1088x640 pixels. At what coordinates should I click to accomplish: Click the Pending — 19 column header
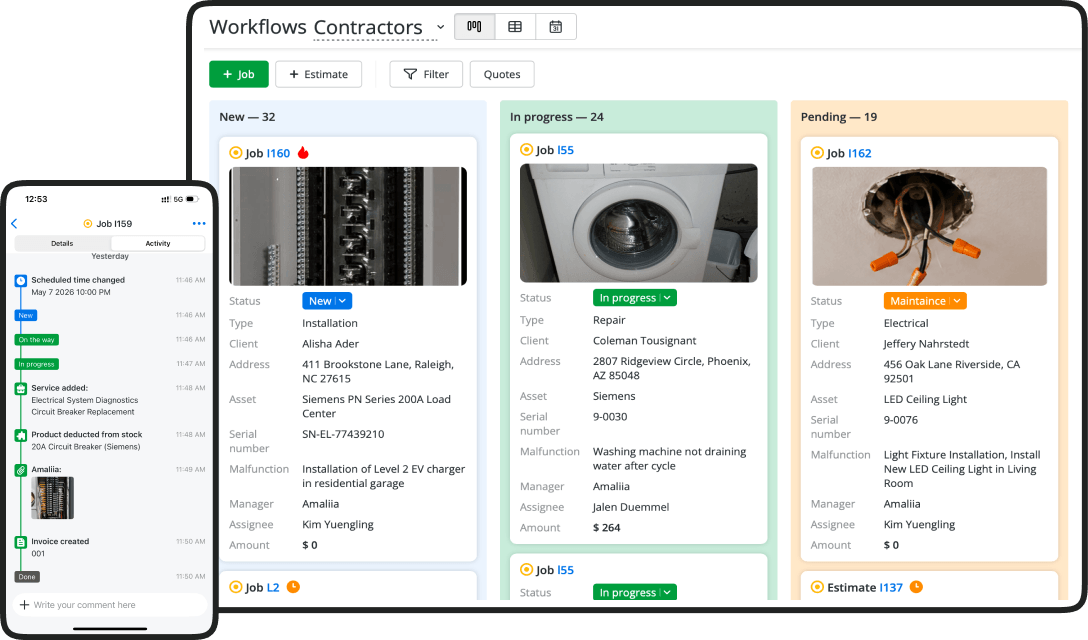point(839,117)
